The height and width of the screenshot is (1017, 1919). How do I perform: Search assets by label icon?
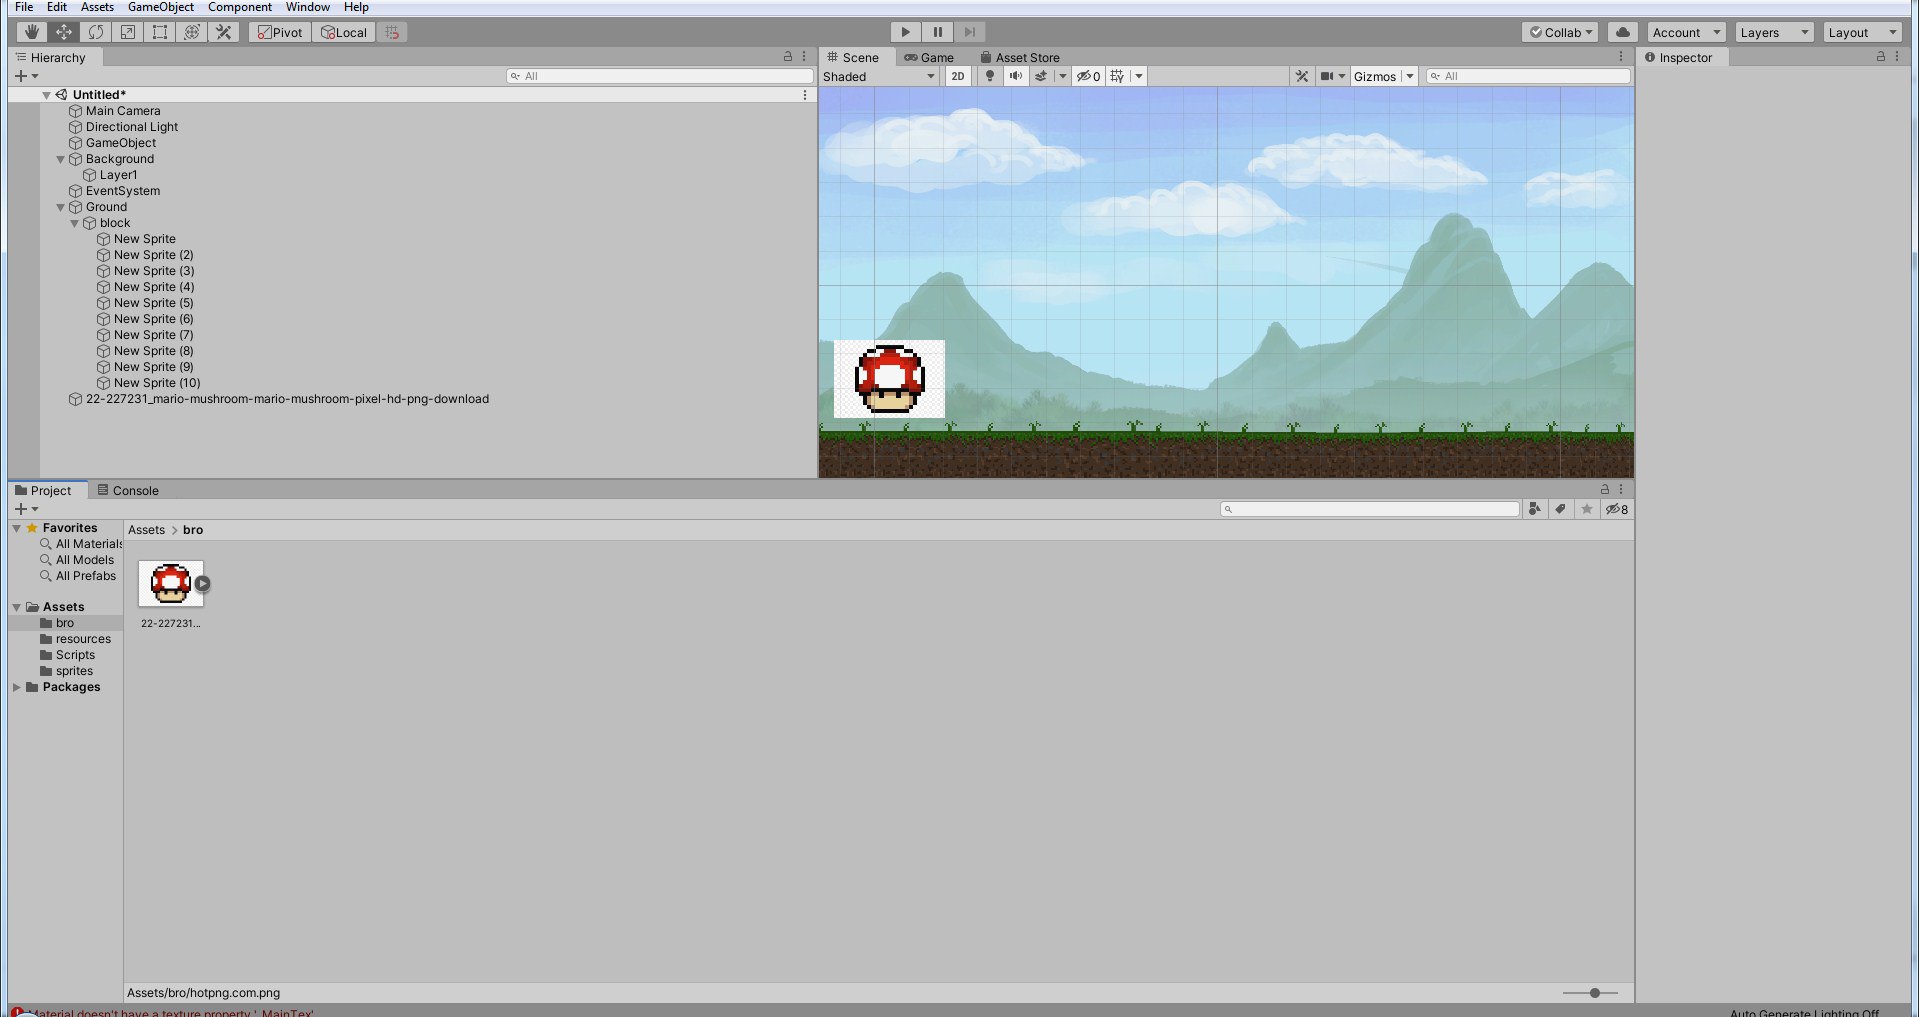[1560, 509]
